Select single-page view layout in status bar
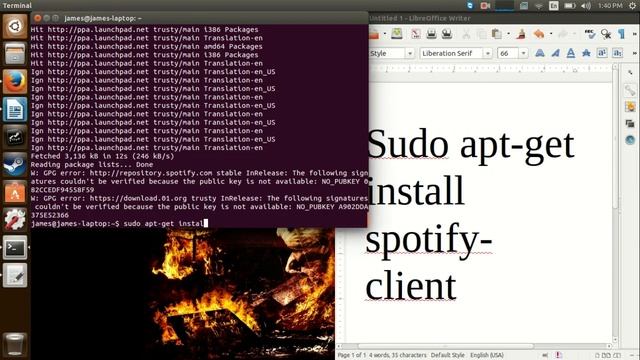 pyautogui.click(x=597, y=356)
